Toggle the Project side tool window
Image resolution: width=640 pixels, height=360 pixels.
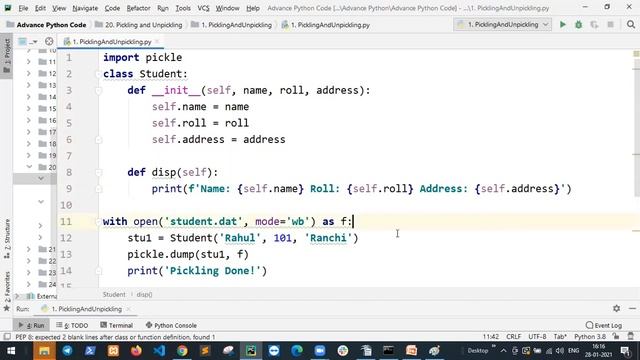tap(7, 55)
